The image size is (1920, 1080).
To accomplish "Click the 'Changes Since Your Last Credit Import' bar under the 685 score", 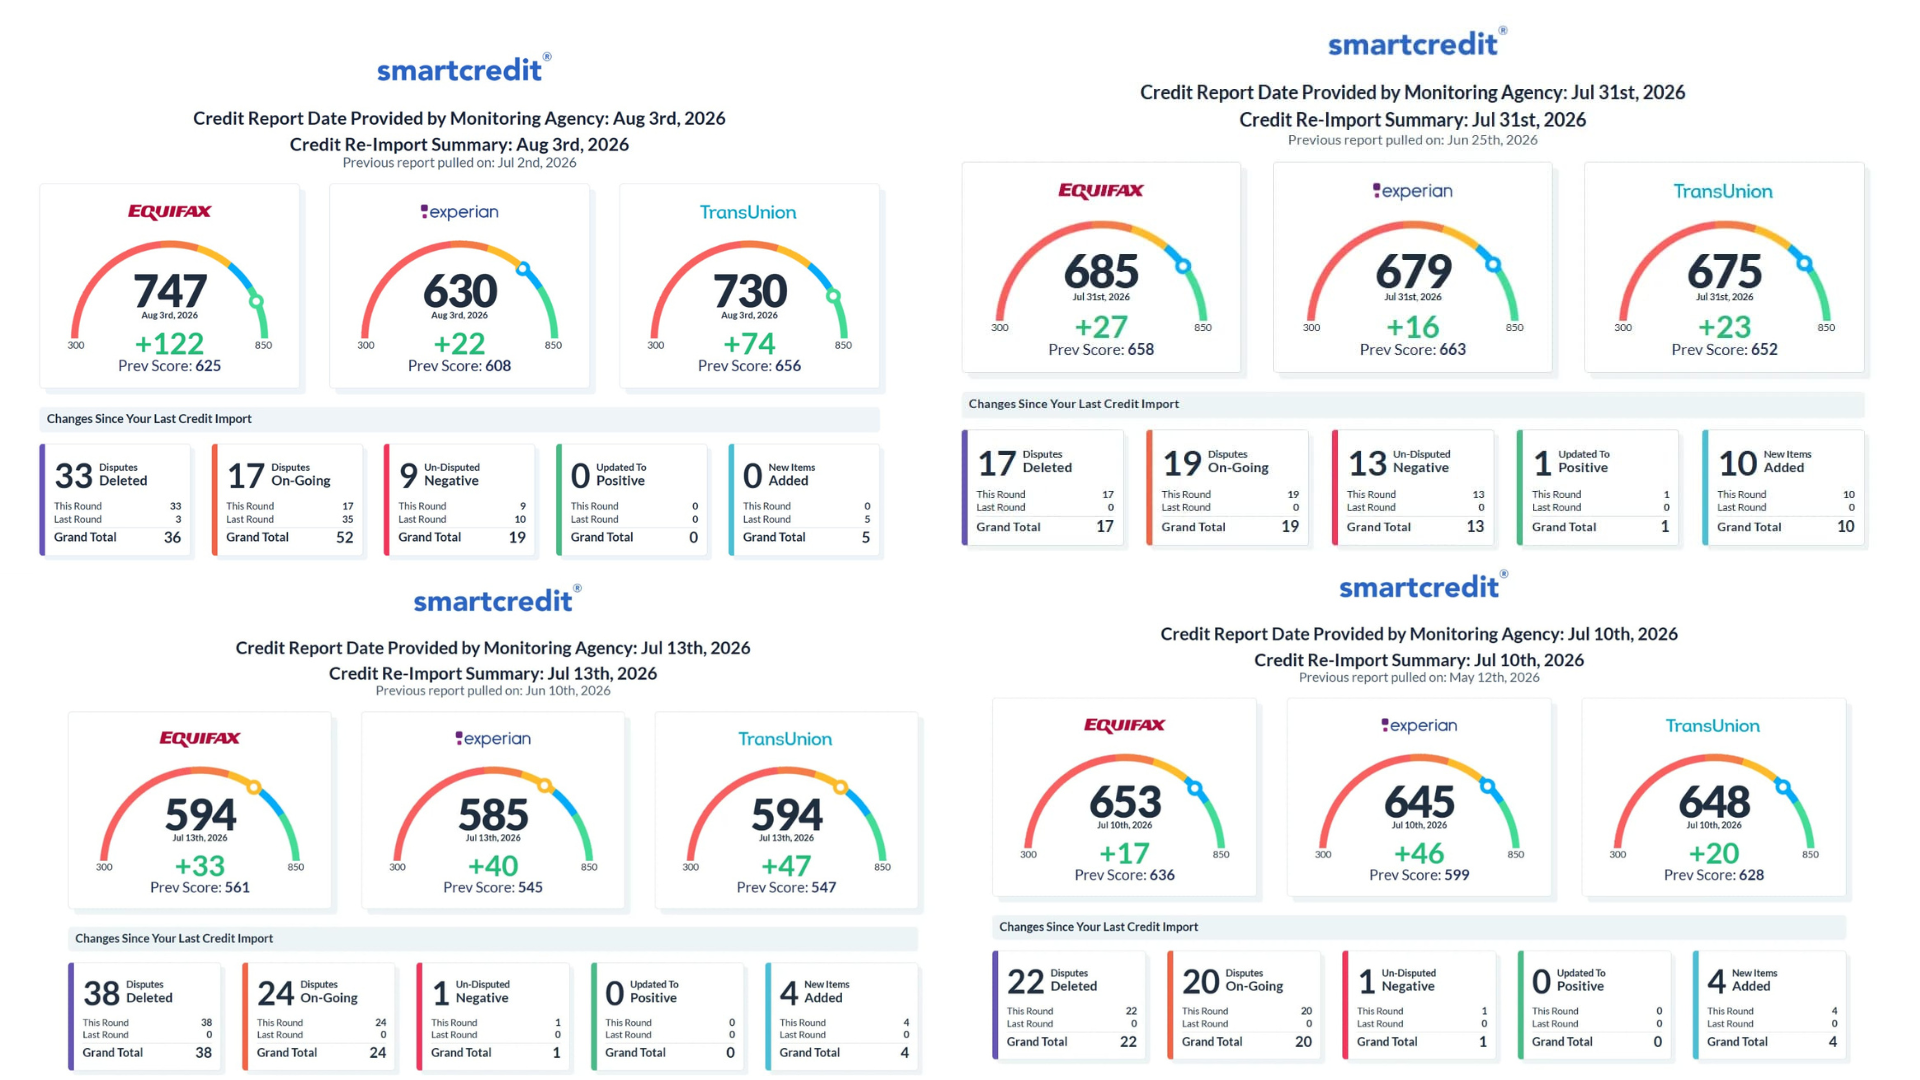I will tap(1413, 404).
